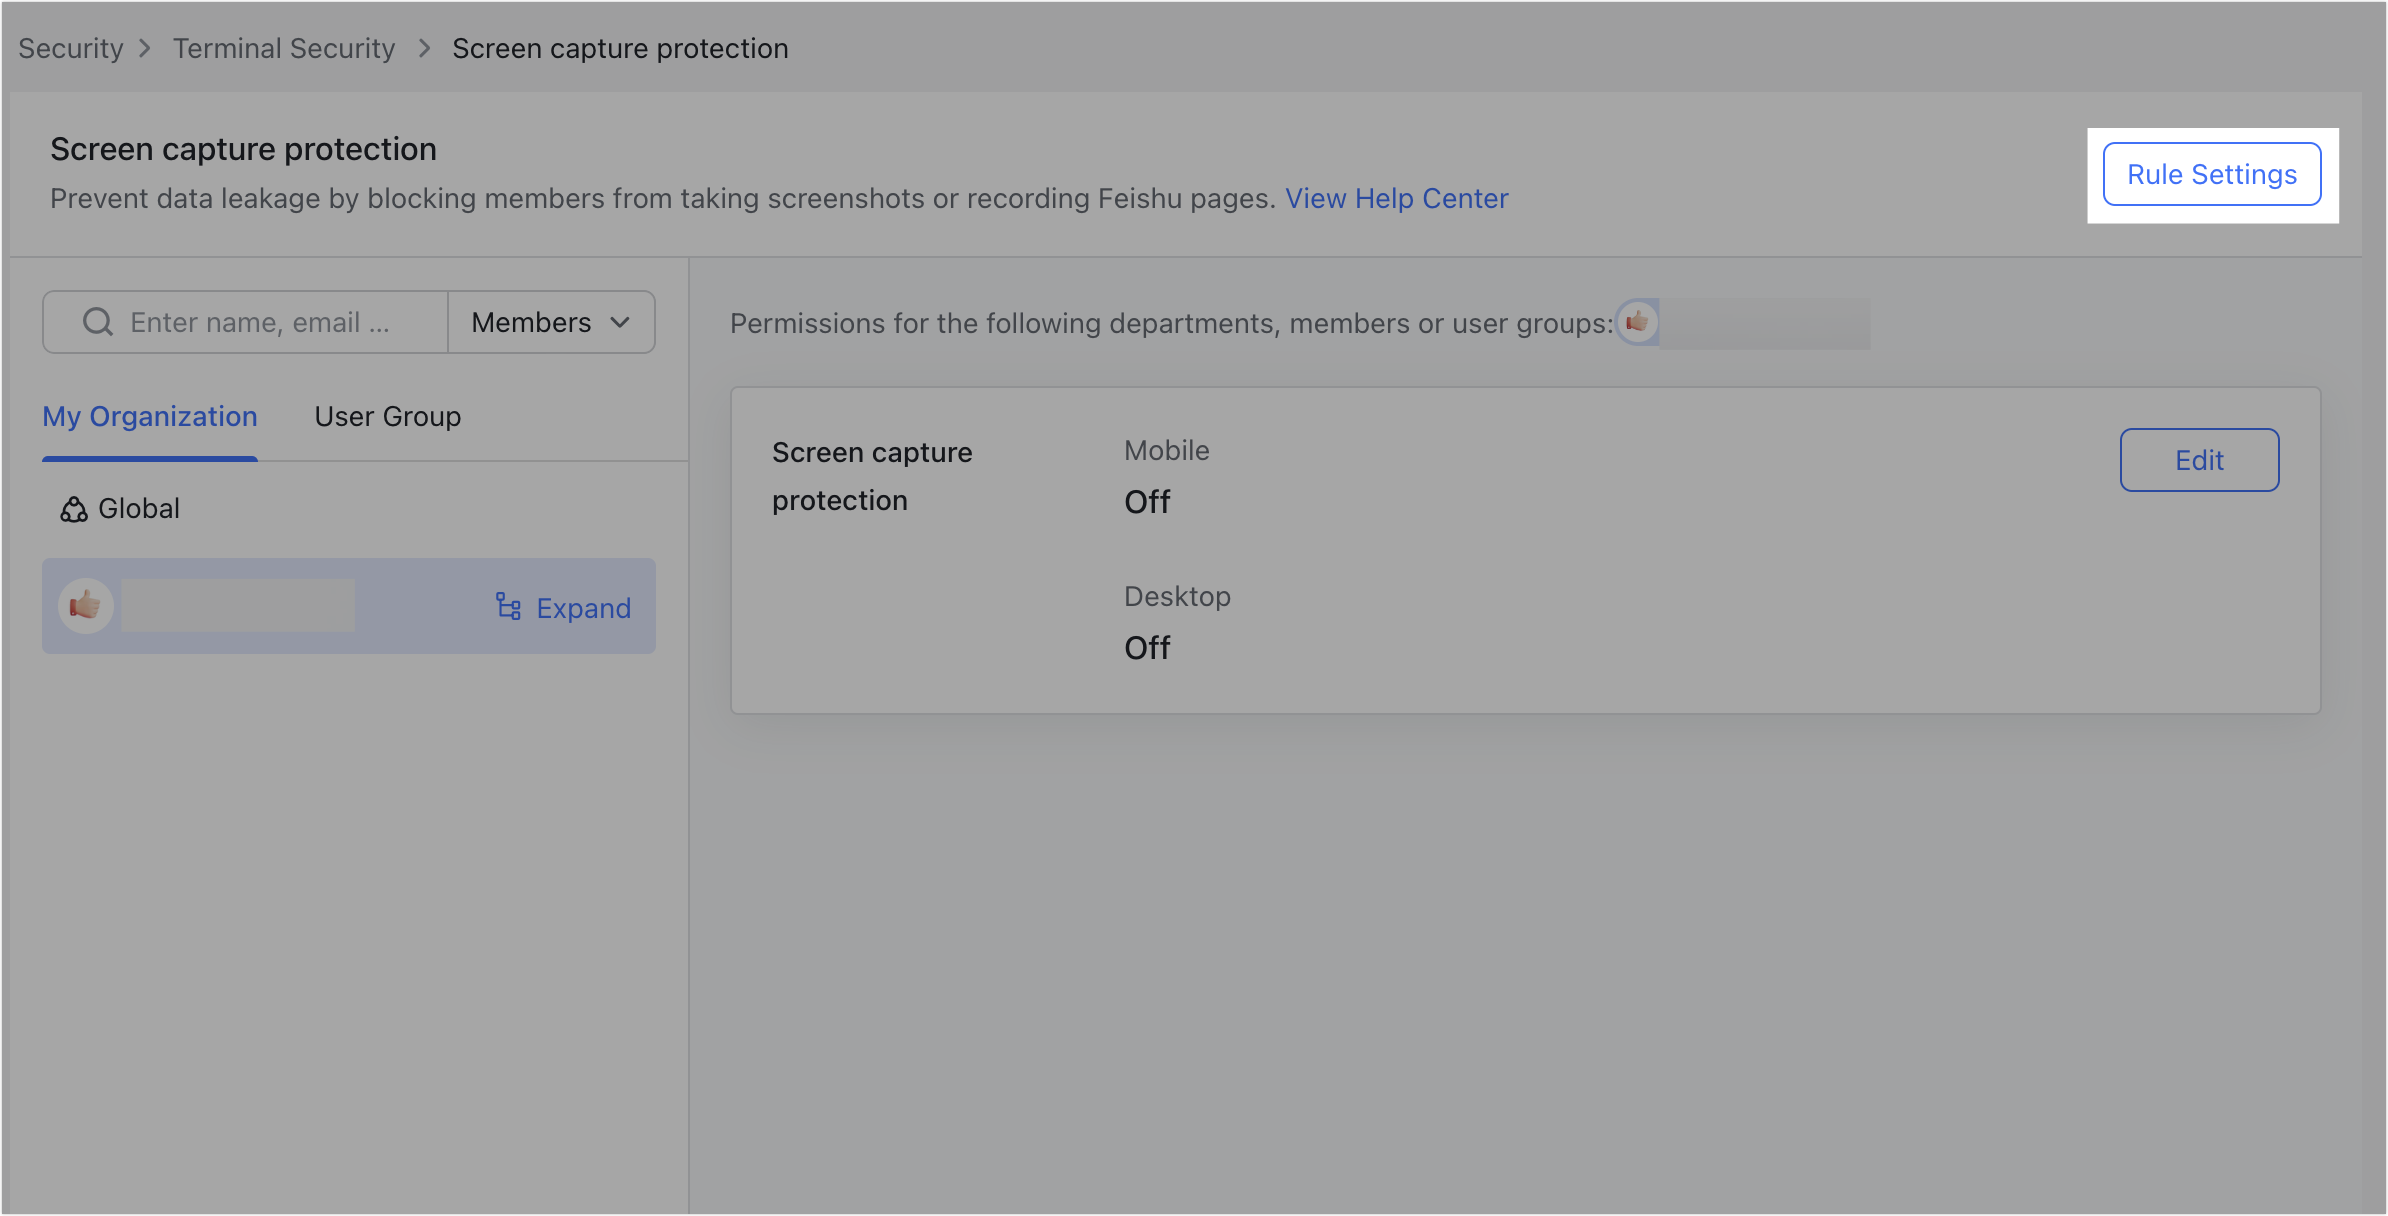The image size is (2388, 1216).
Task: Expand the selected organization node
Action: click(x=564, y=608)
